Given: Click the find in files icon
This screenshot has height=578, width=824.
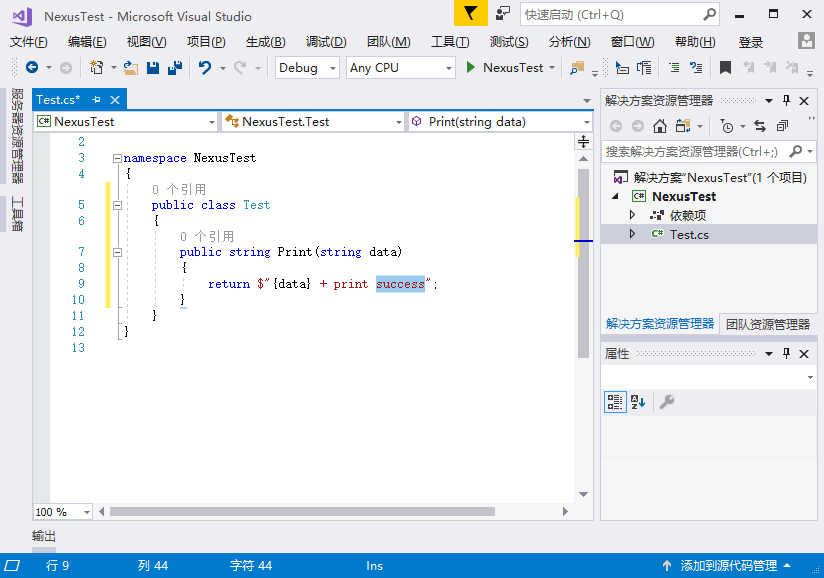Looking at the screenshot, I should tap(578, 67).
